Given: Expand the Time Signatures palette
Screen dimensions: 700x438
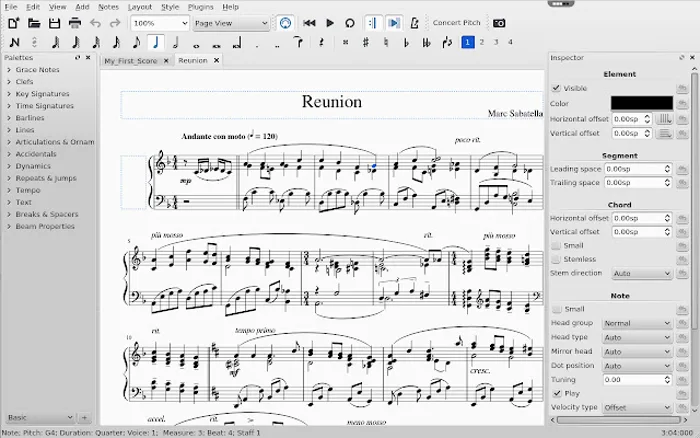Looking at the screenshot, I should click(44, 107).
